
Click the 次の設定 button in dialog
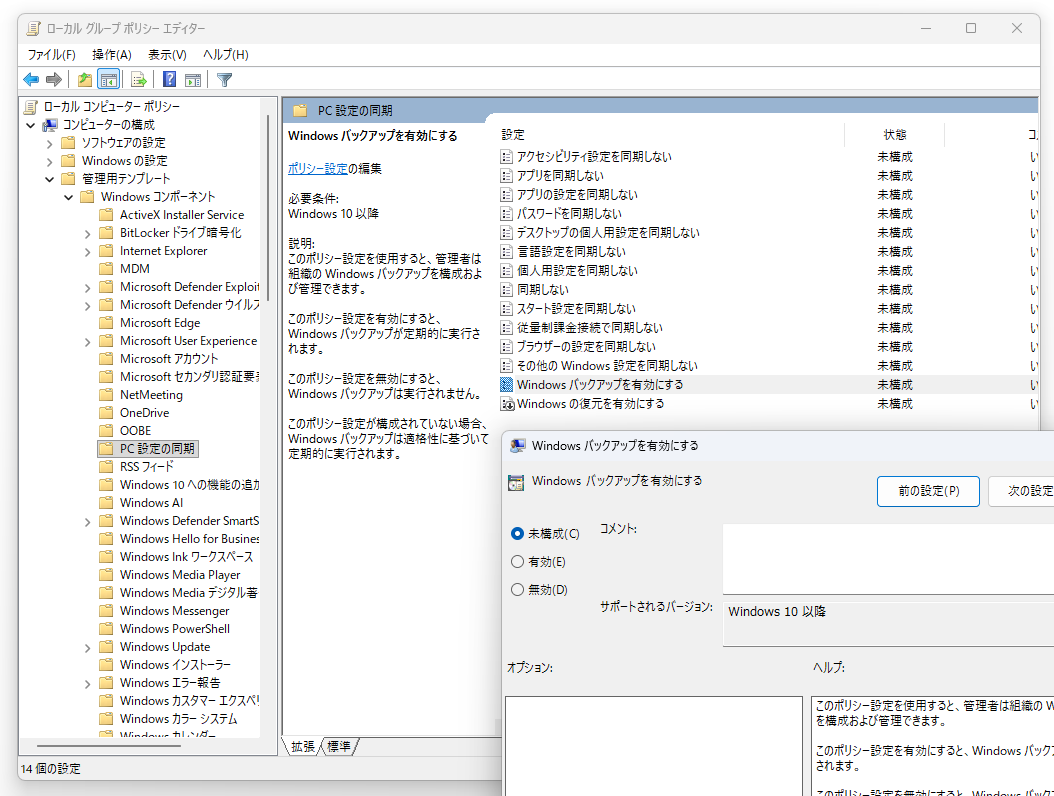coord(1022,491)
